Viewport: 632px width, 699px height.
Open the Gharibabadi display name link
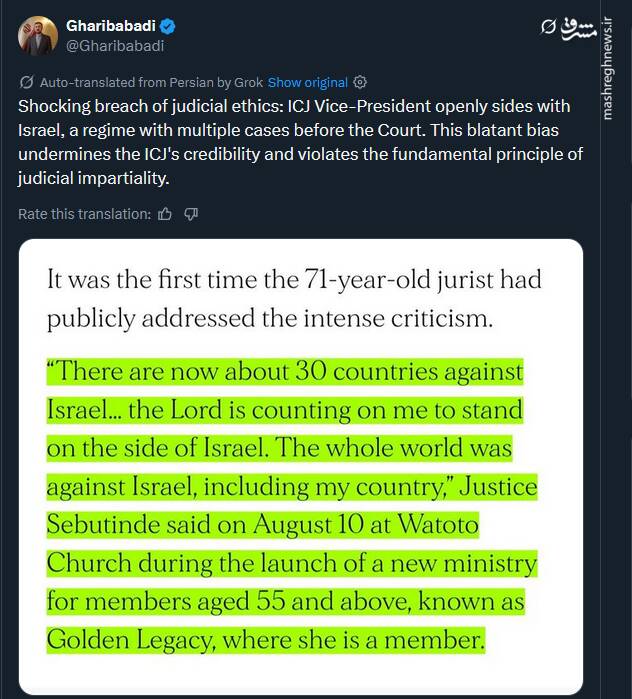point(109,25)
